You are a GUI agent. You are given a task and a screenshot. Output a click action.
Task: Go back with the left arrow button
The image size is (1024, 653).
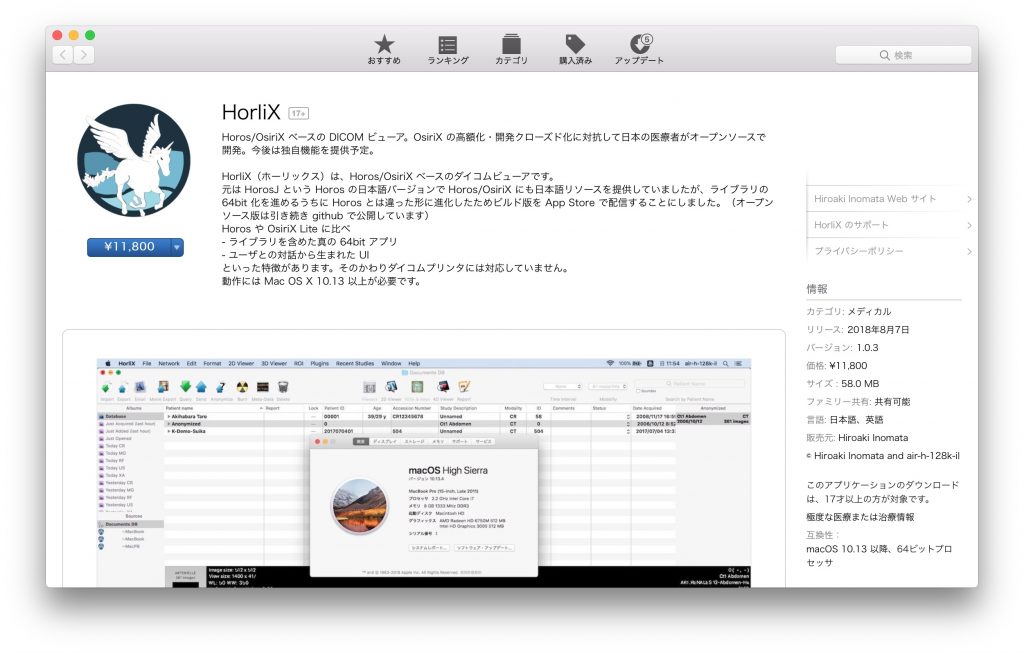pyautogui.click(x=63, y=55)
